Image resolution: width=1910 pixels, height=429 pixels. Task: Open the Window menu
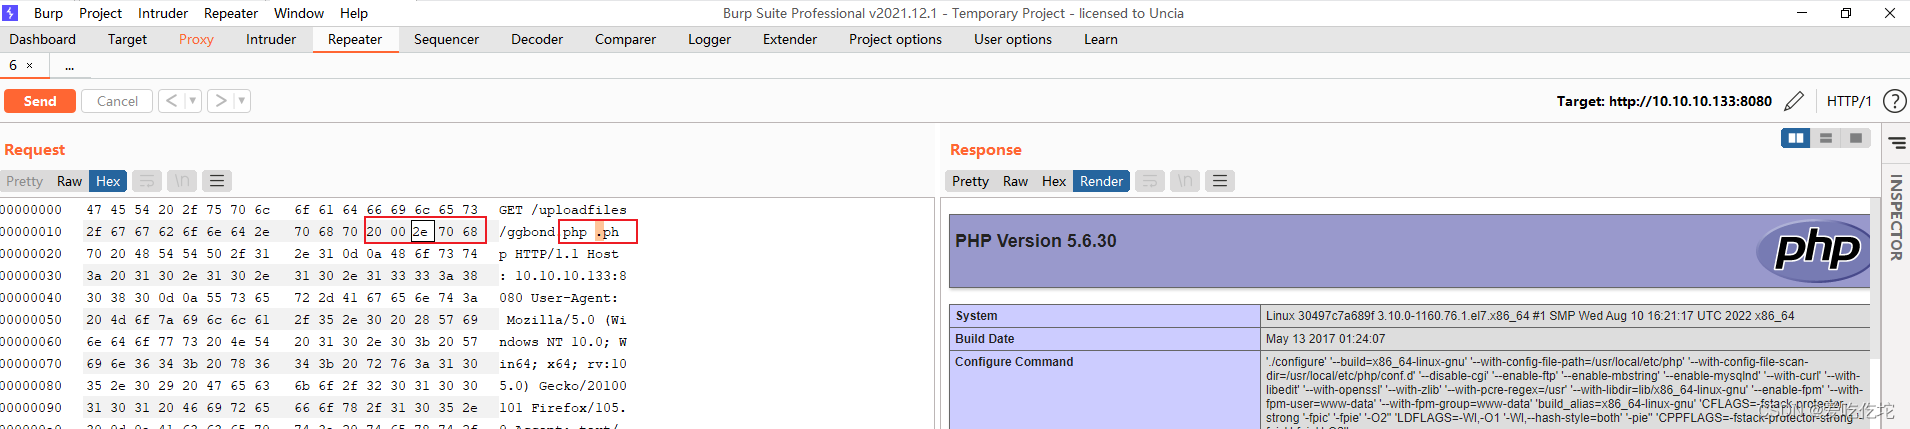pos(299,13)
